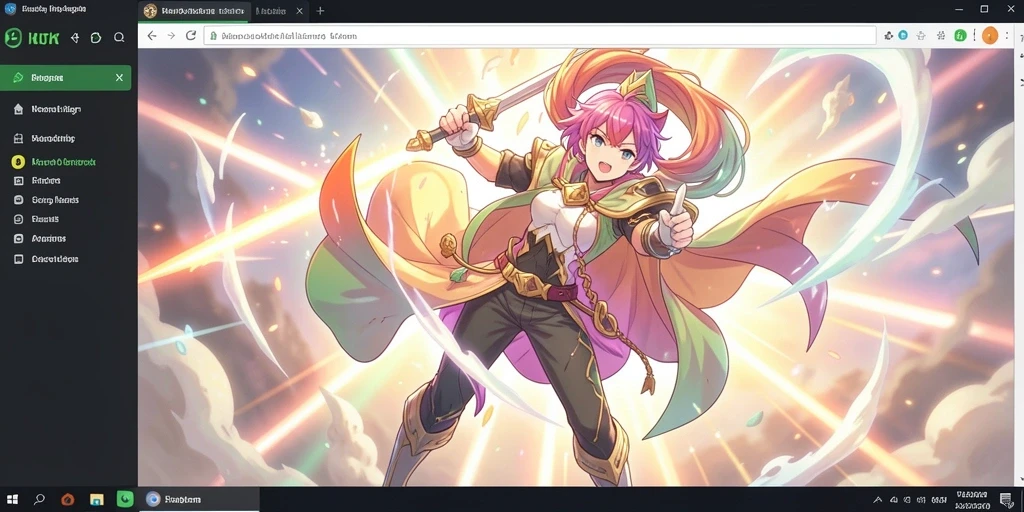Image resolution: width=1024 pixels, height=512 pixels.
Task: Open the last sidebar entry at bottom
Action: (65, 259)
